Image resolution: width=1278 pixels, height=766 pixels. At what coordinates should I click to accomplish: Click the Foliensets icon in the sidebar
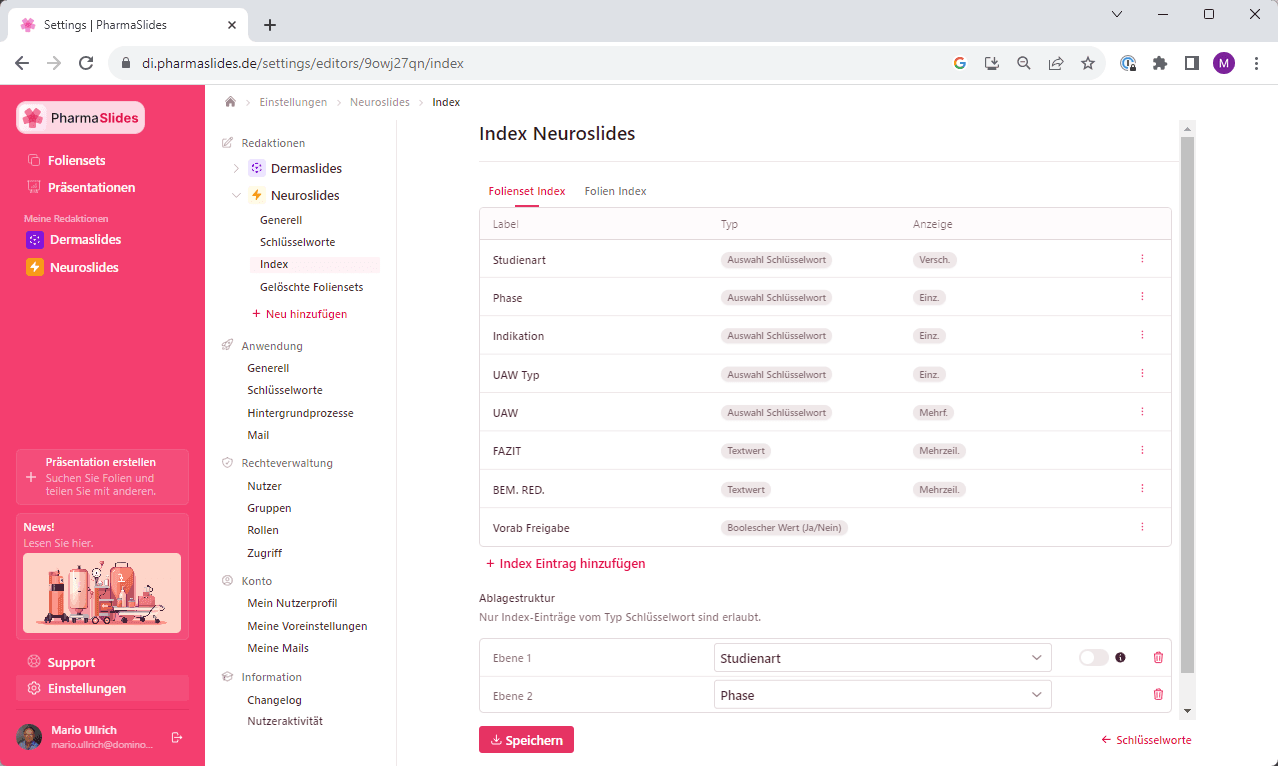[x=34, y=160]
